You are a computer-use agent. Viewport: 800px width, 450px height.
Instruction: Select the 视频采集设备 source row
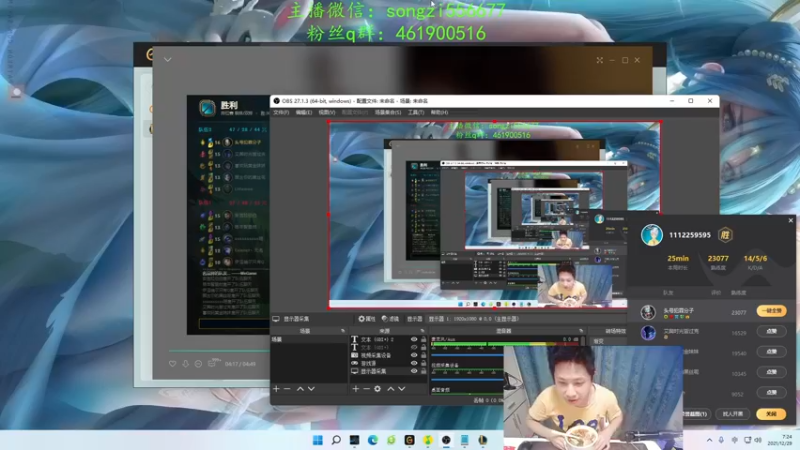388,355
